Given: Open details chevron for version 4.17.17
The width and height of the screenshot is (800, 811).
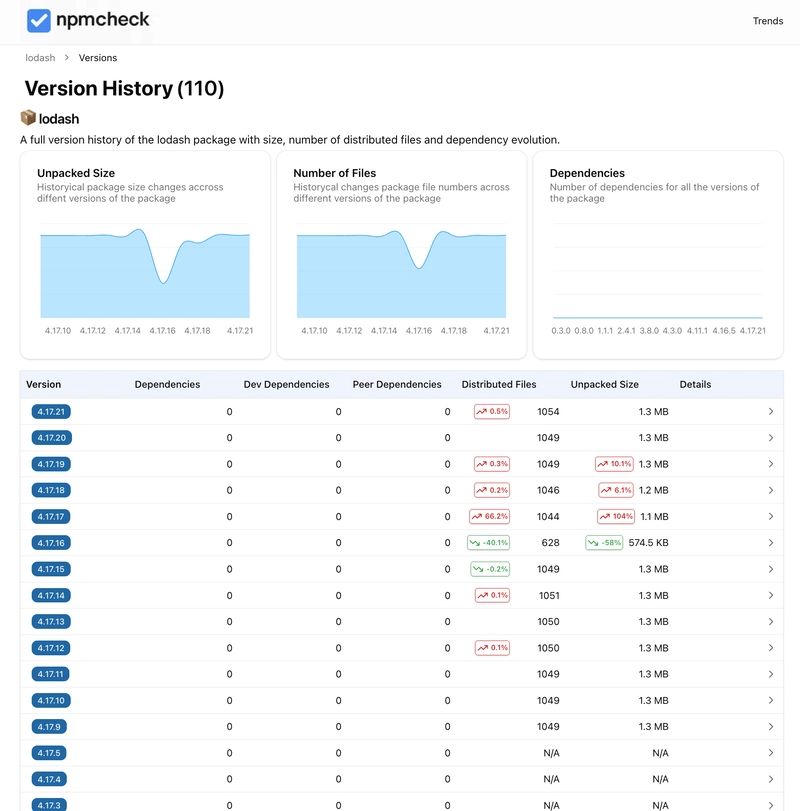Looking at the screenshot, I should pyautogui.click(x=771, y=516).
